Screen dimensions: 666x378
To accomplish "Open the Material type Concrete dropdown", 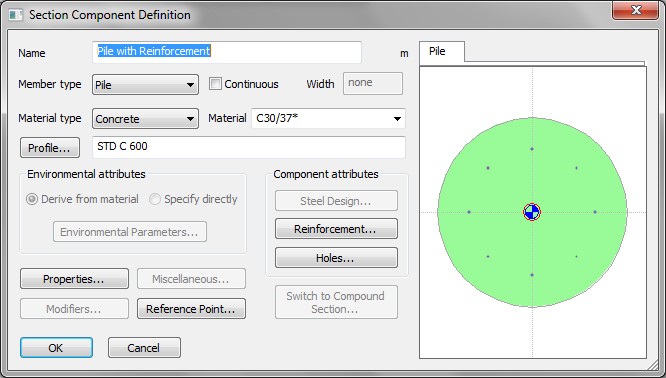I will click(145, 118).
